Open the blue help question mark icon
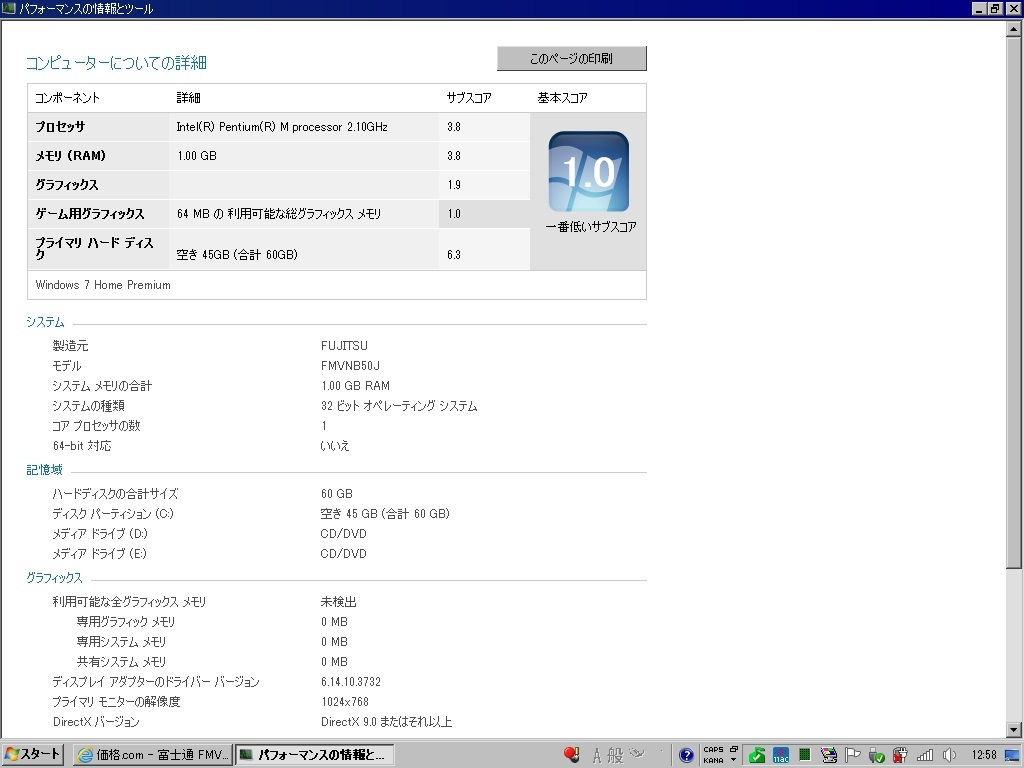 click(x=686, y=756)
